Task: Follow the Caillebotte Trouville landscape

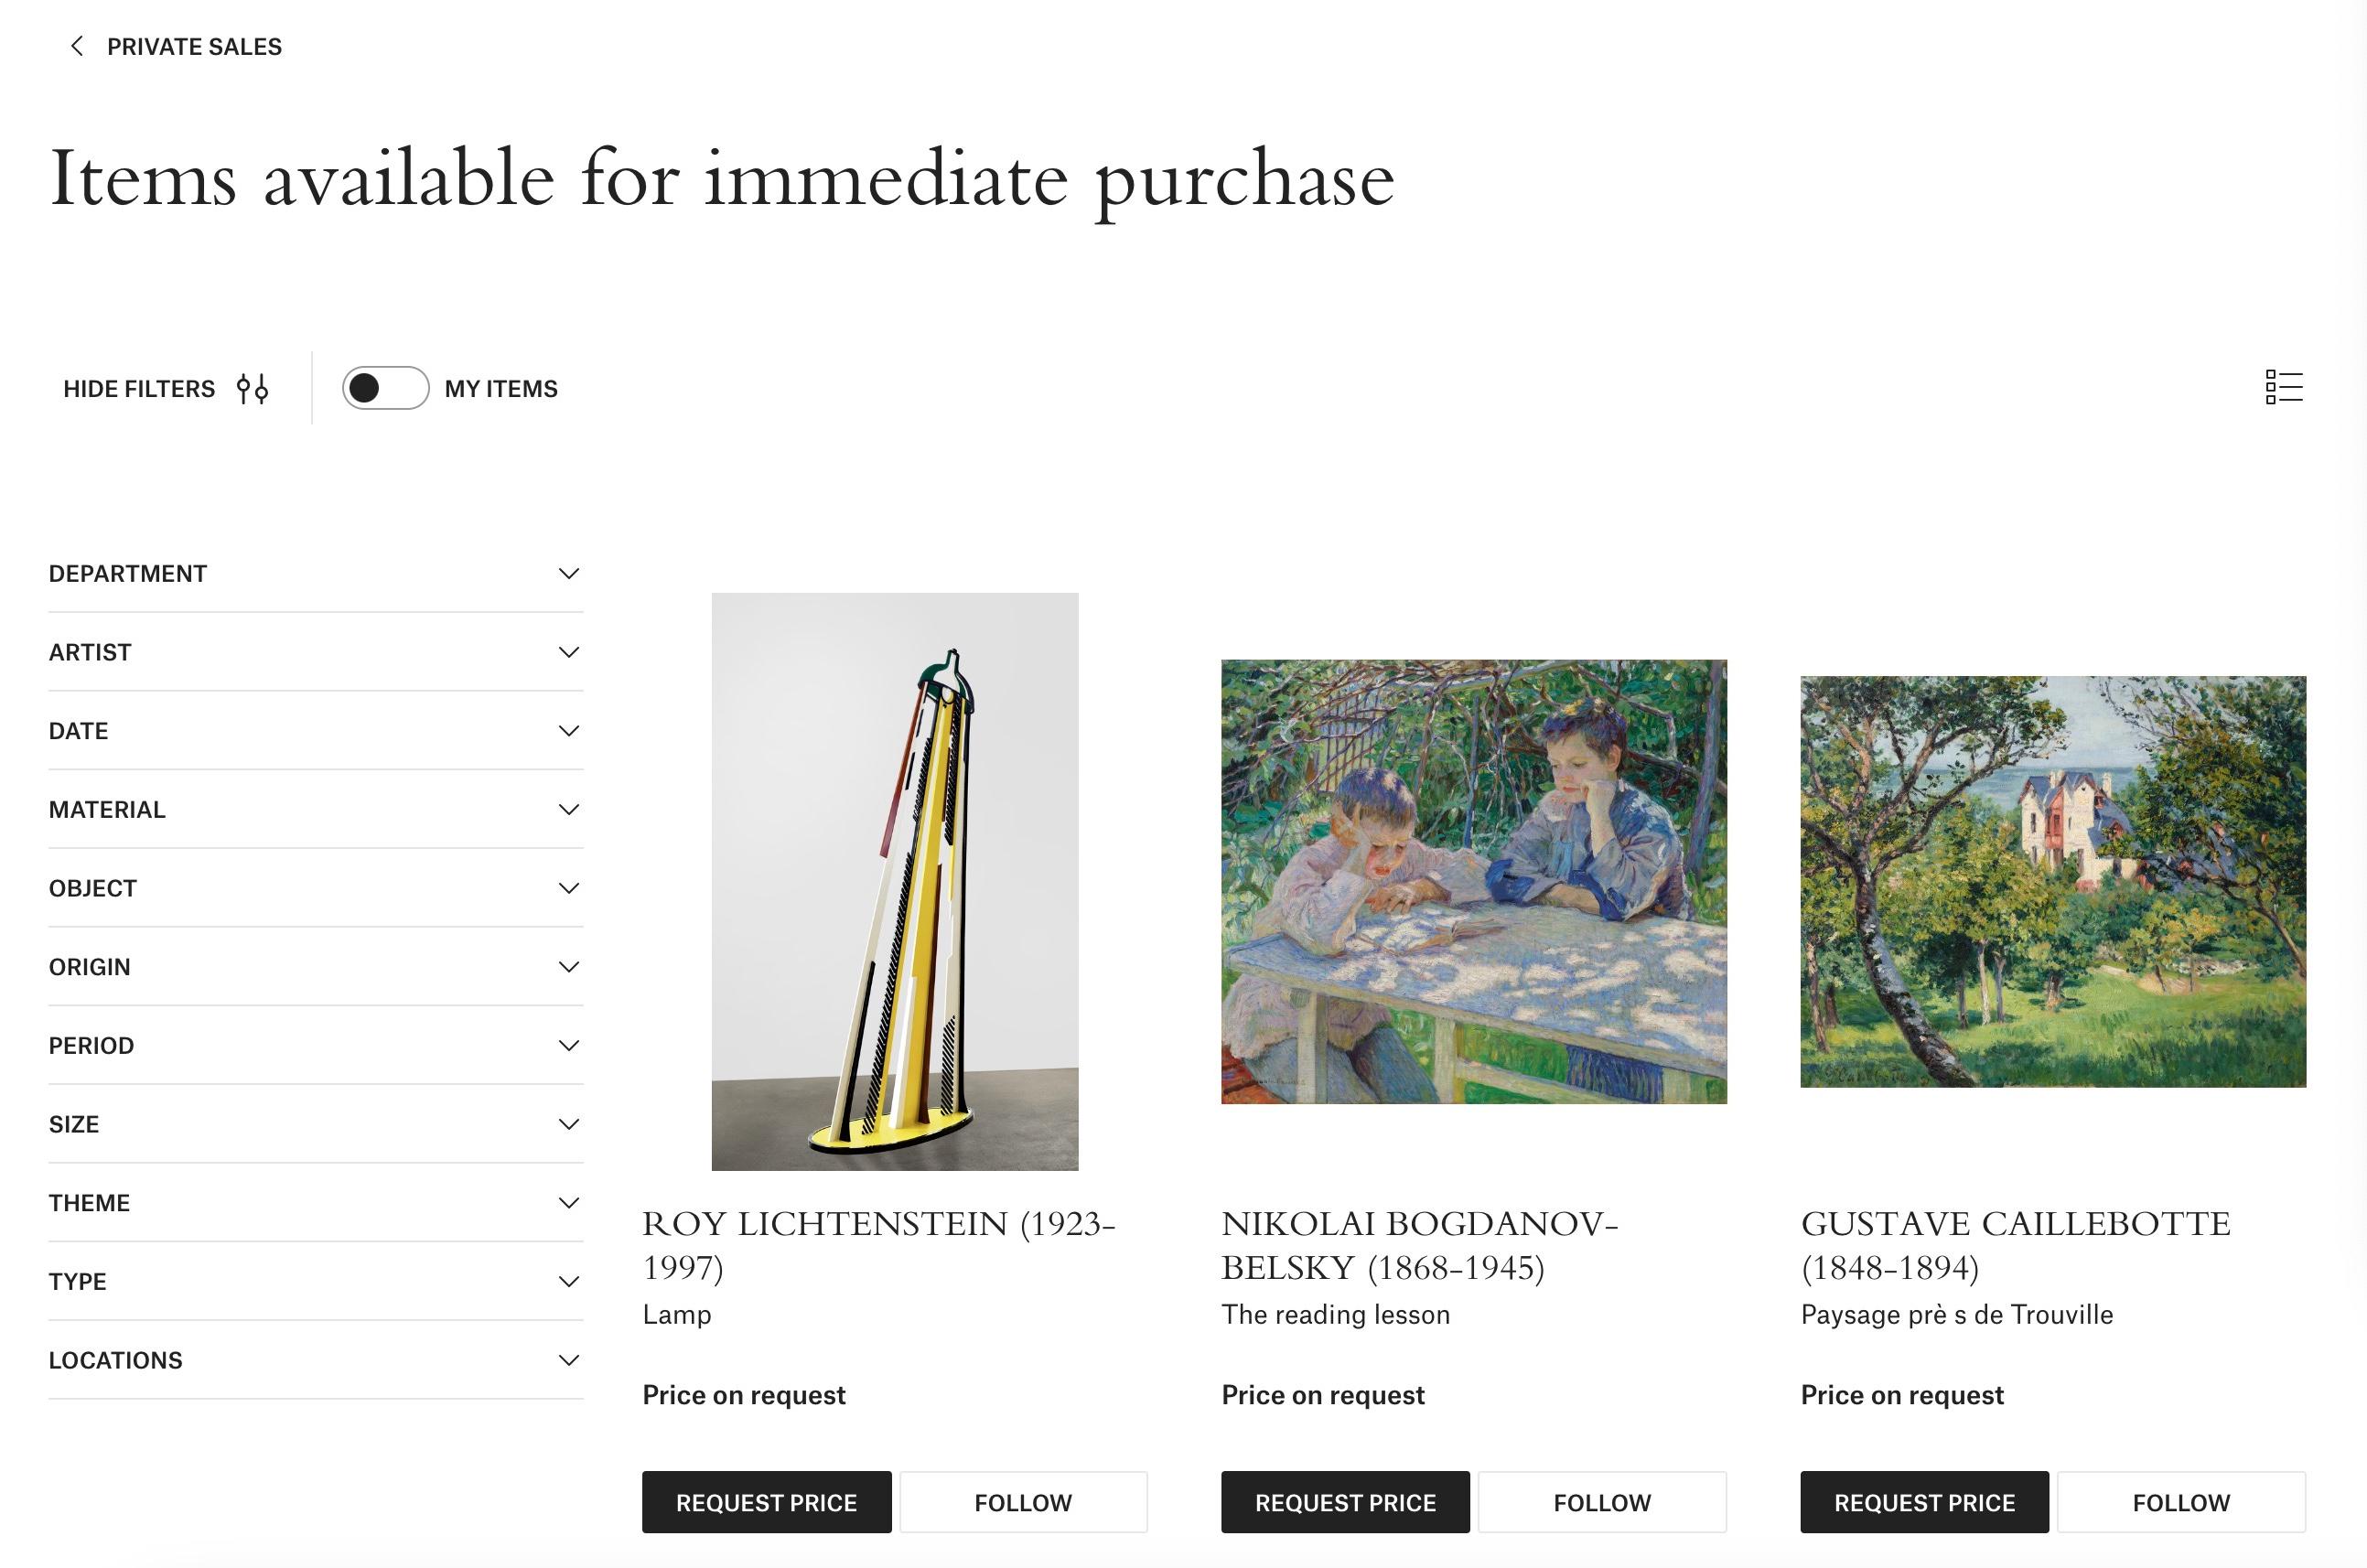Action: pyautogui.click(x=2181, y=1502)
